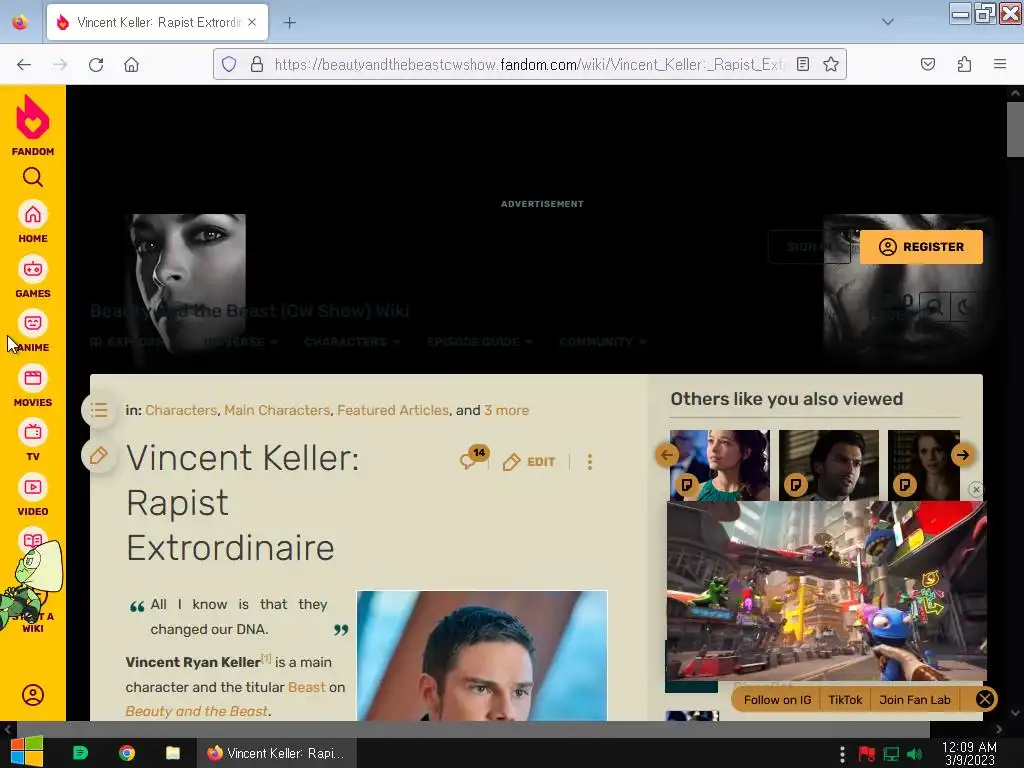Go back in Firefox

pyautogui.click(x=24, y=65)
